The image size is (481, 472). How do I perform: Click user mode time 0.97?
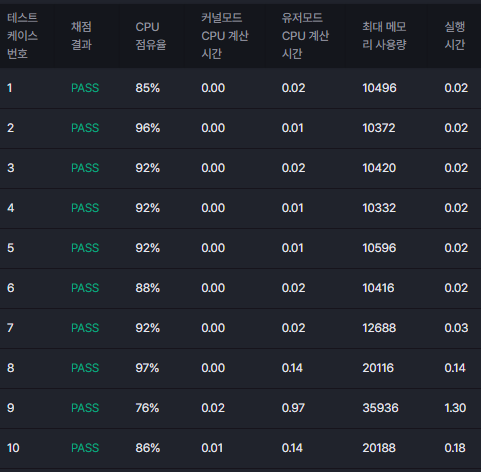(x=293, y=408)
